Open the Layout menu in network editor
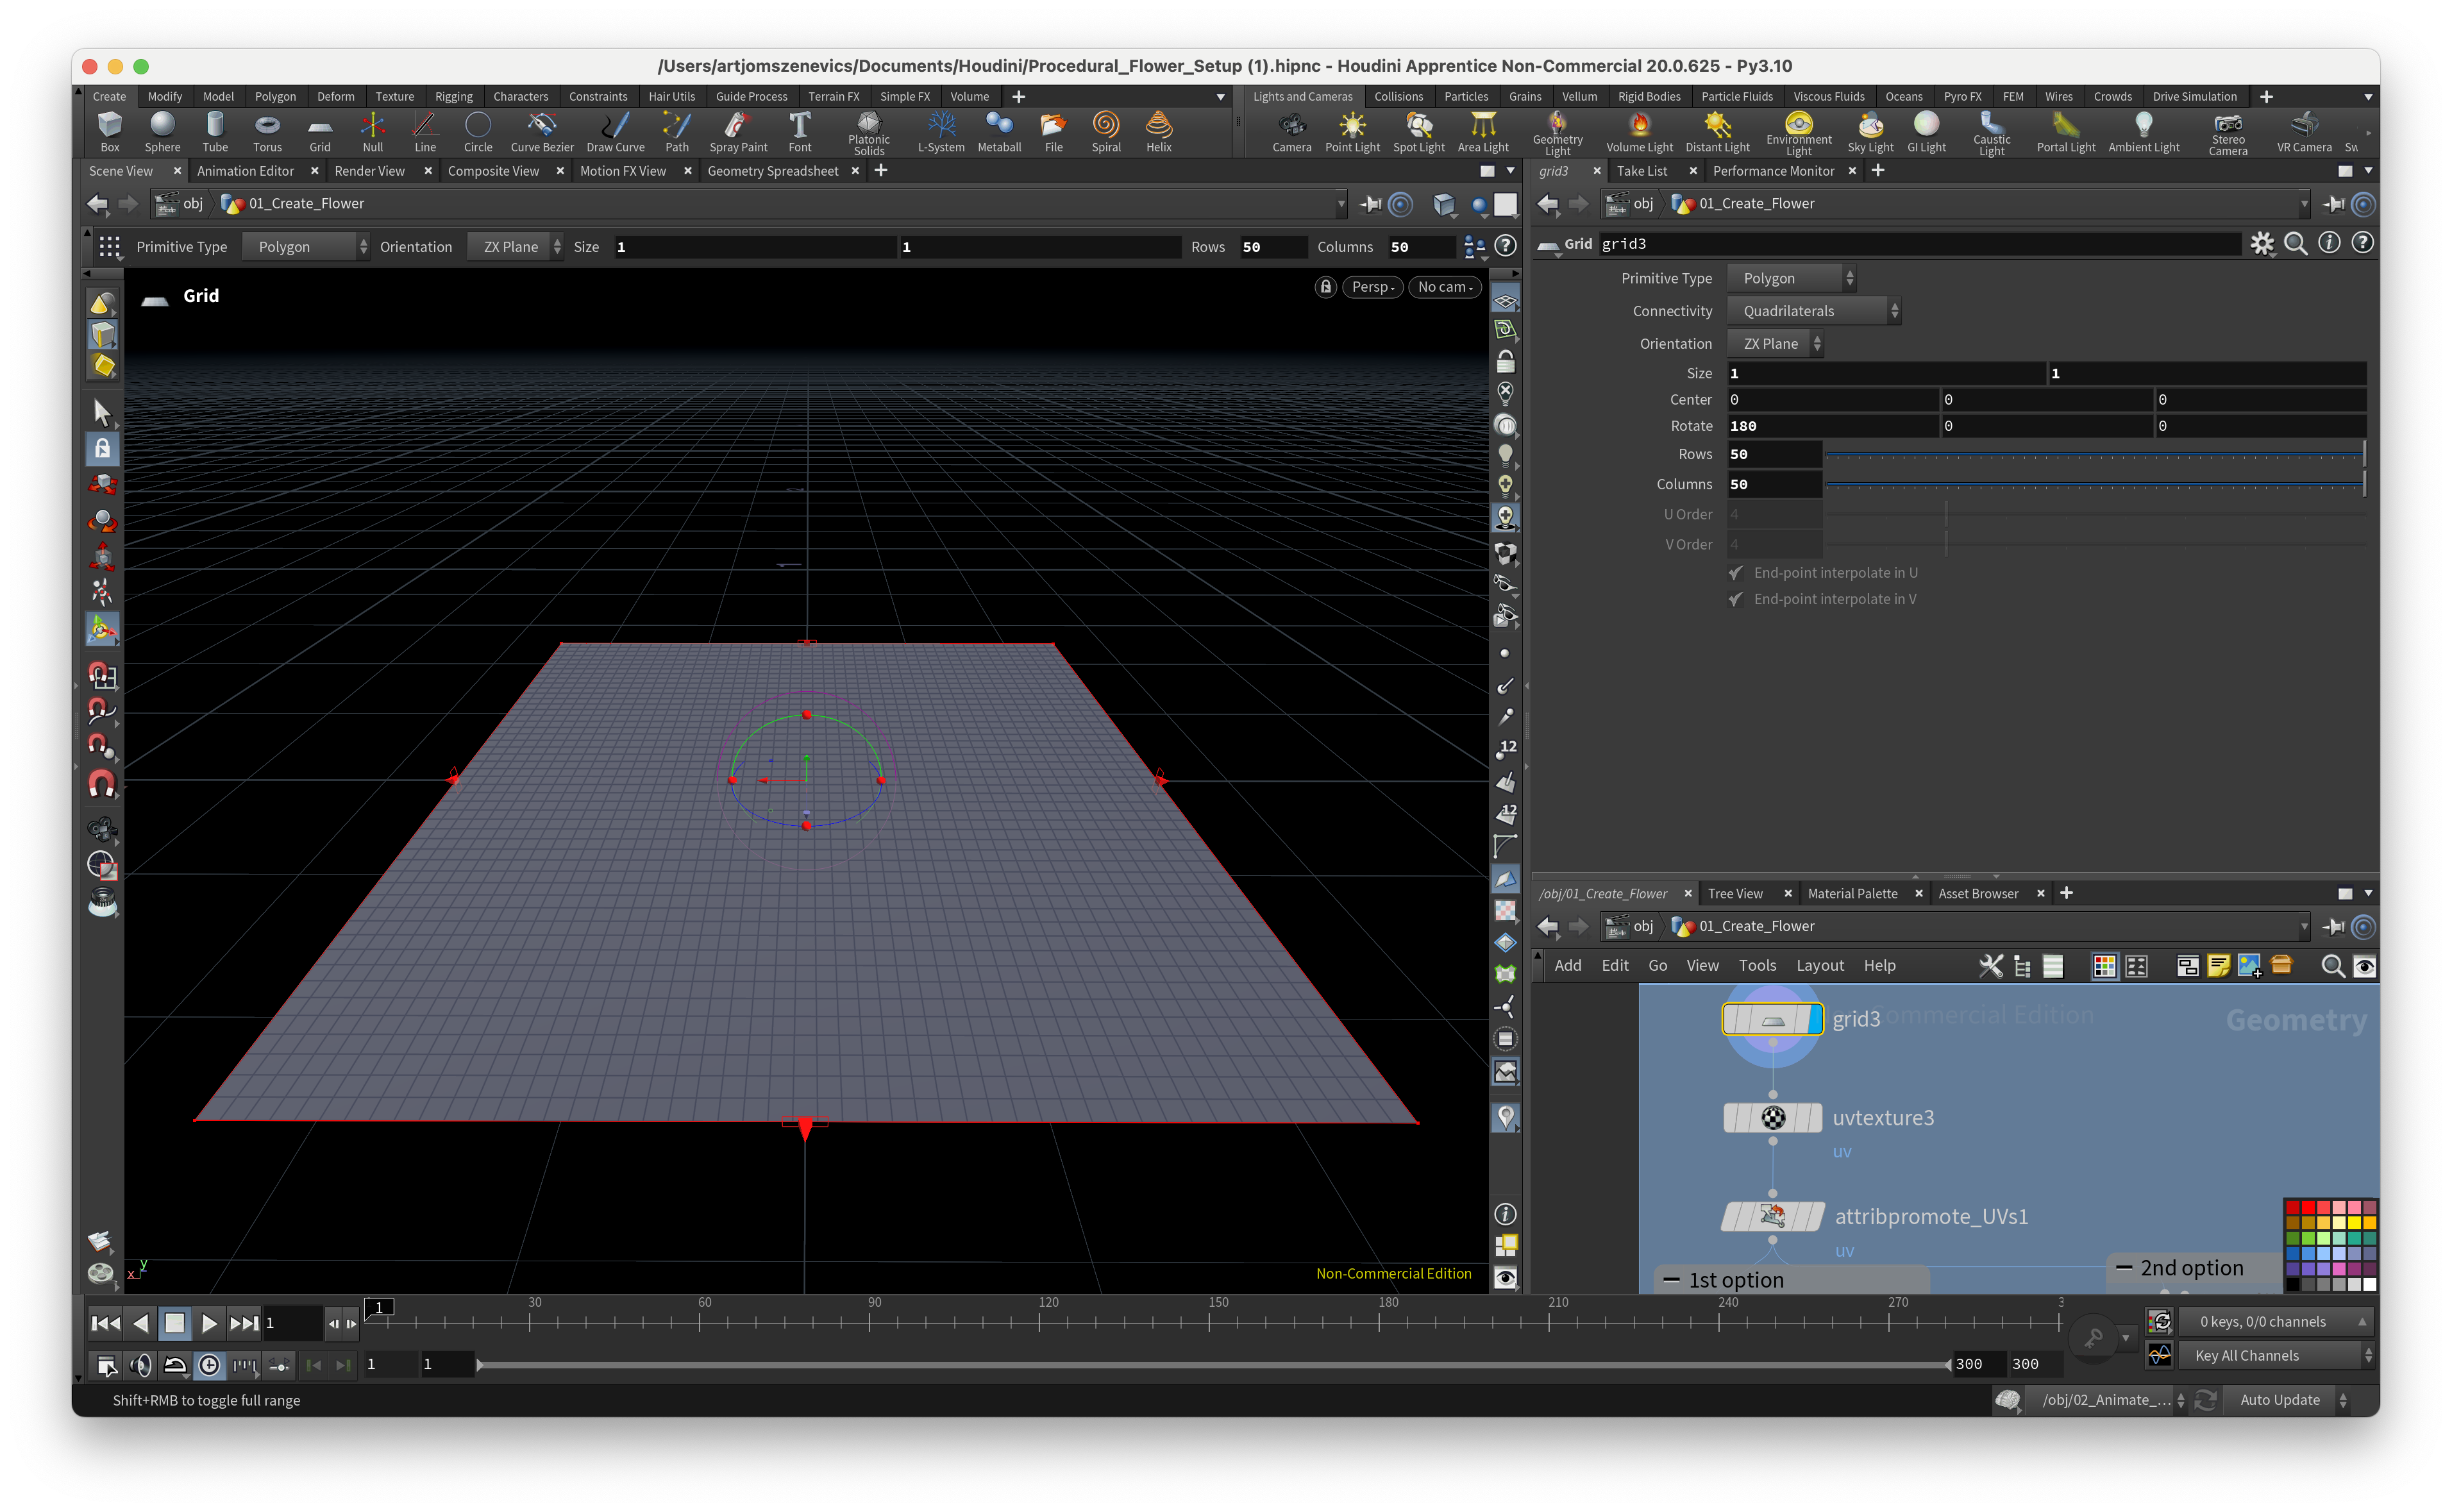This screenshot has height=1512, width=2452. (1819, 965)
